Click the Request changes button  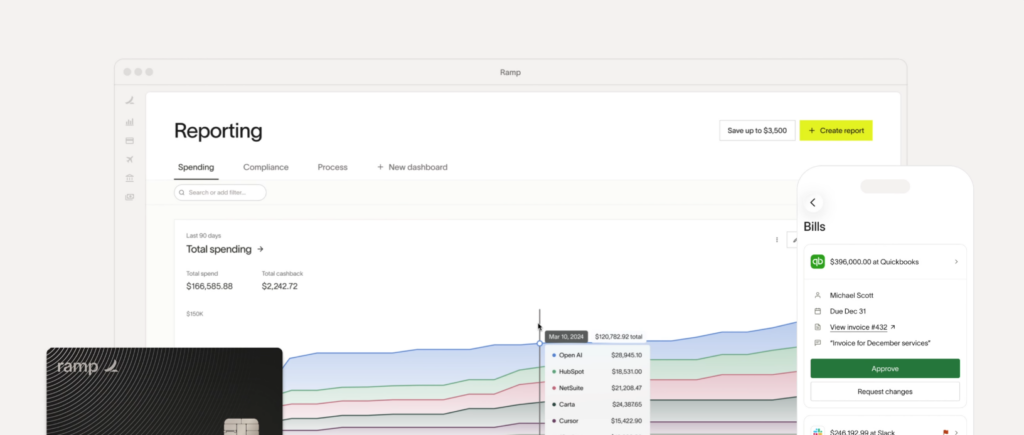tap(885, 391)
